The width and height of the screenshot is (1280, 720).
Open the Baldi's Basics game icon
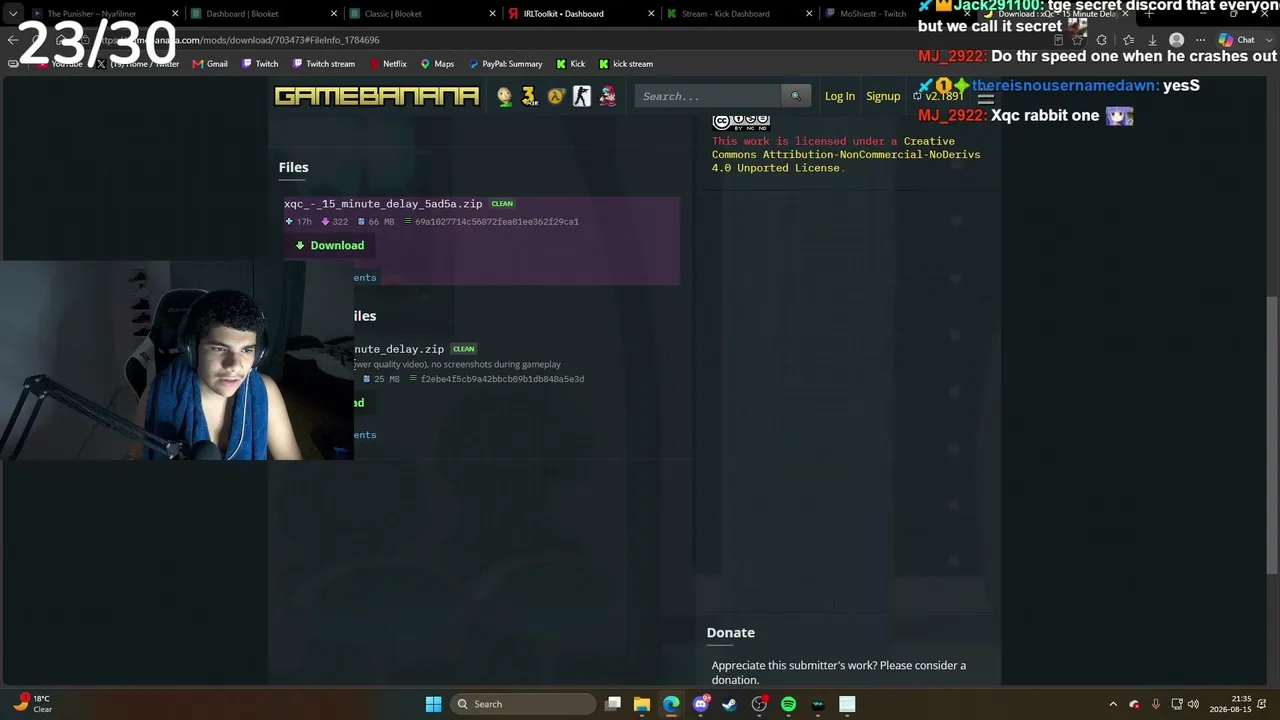click(504, 96)
